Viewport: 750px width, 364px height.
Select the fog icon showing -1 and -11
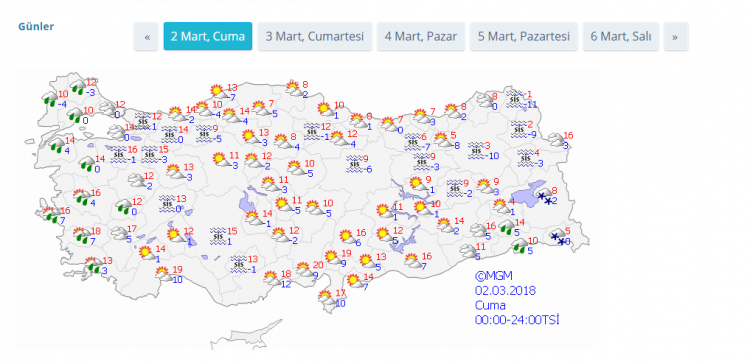pos(515,99)
